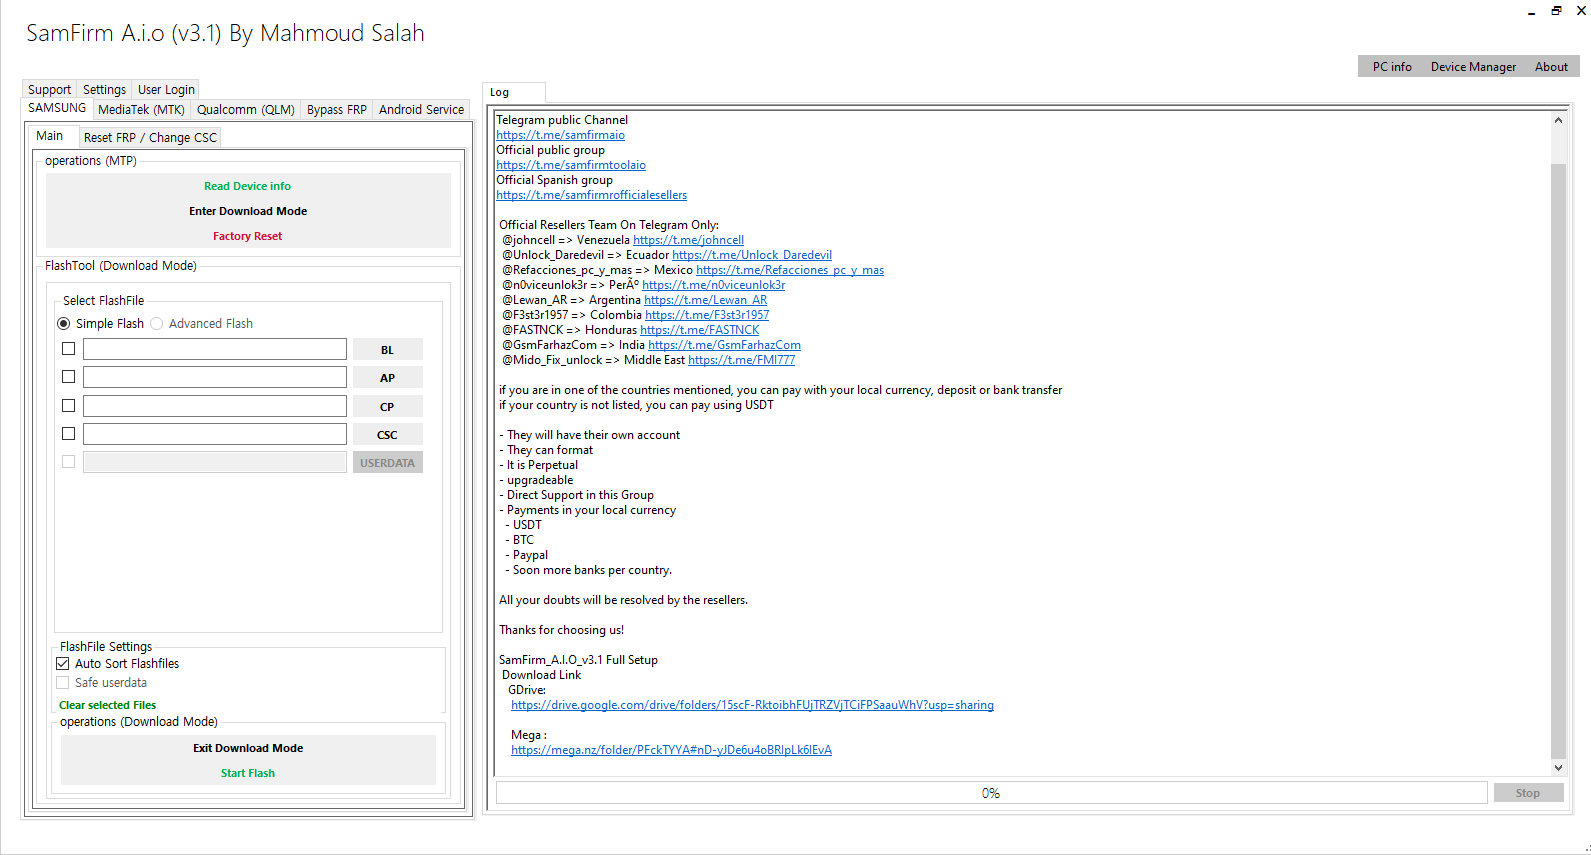Open the Support tab
Image resolution: width=1591 pixels, height=855 pixels.
click(x=49, y=89)
